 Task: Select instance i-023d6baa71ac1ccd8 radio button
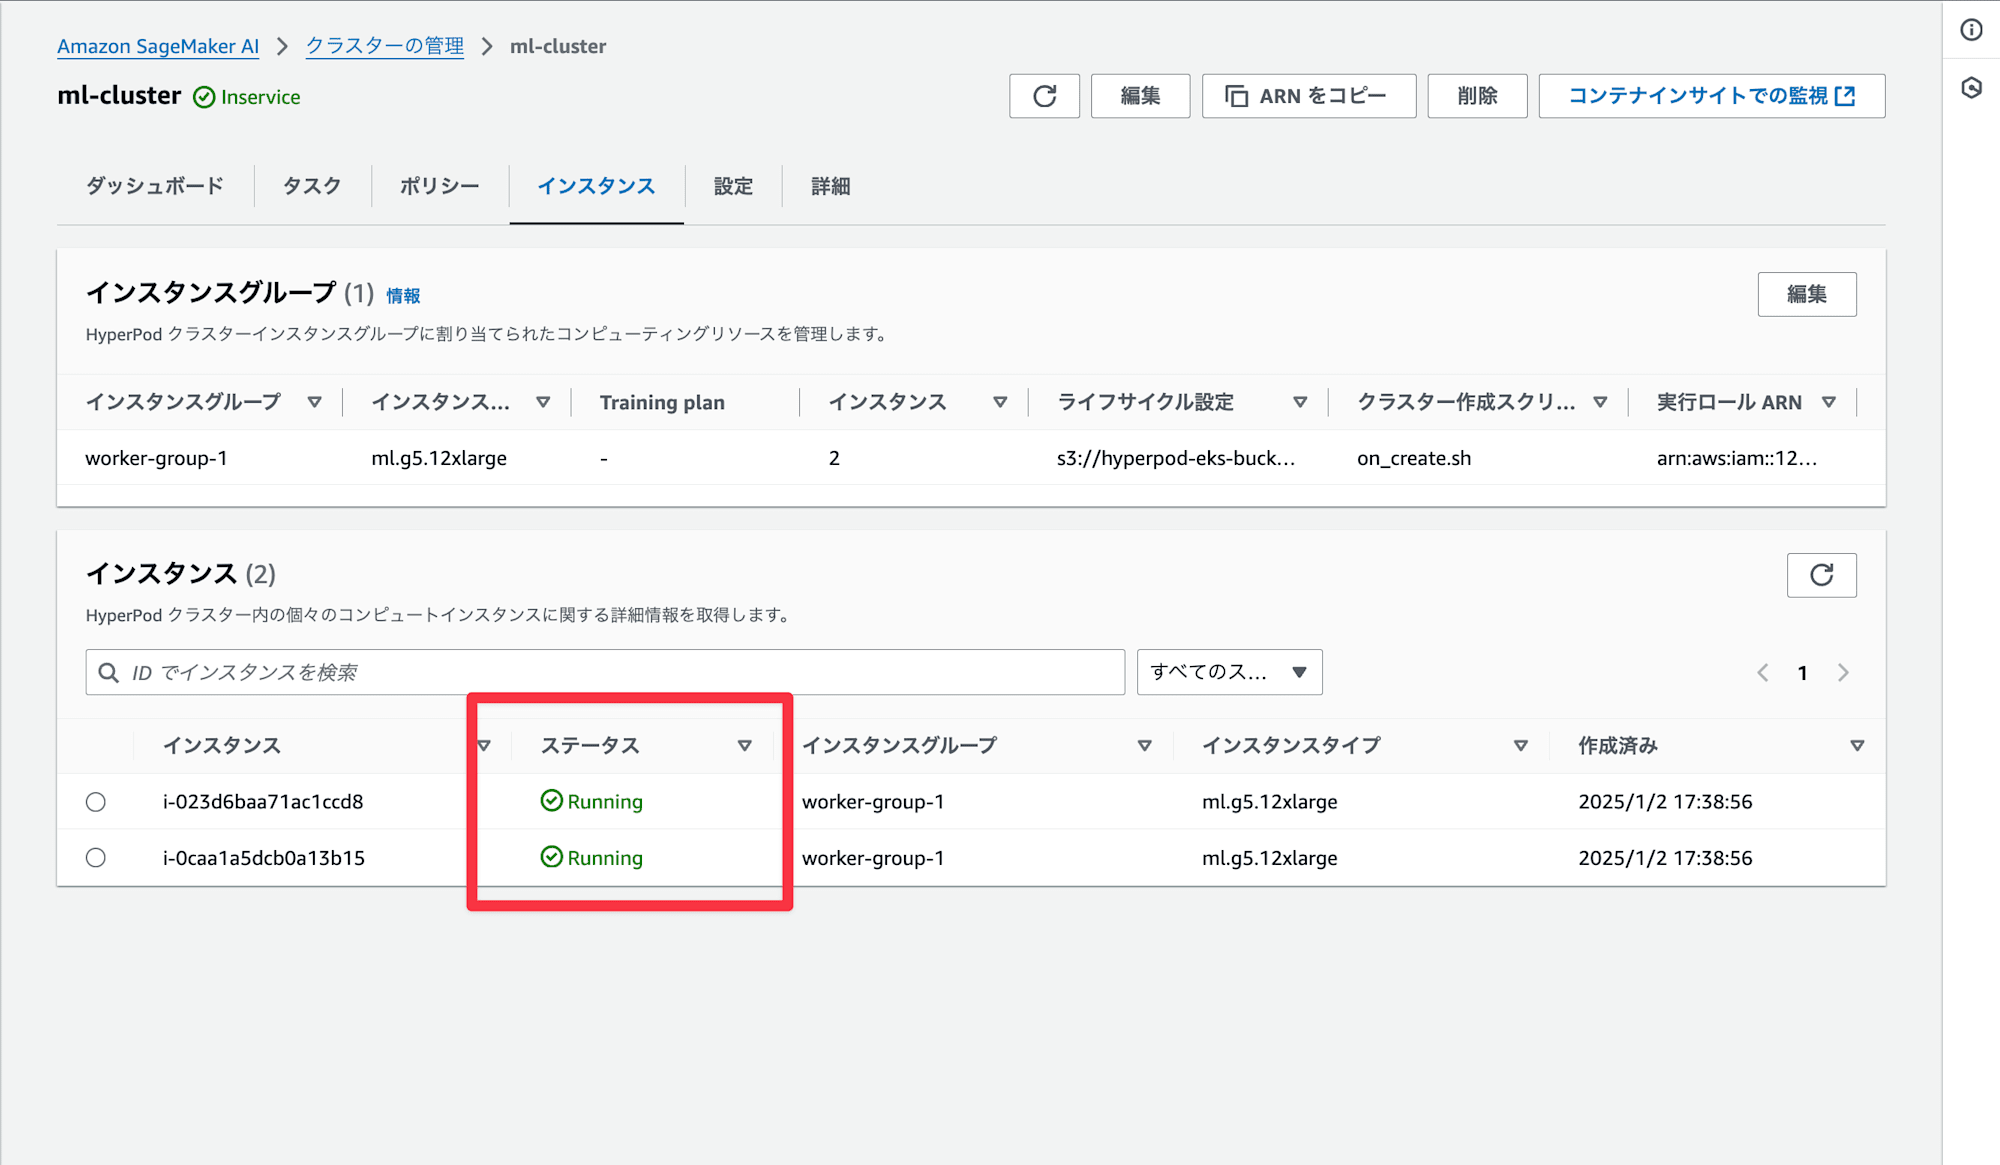tap(96, 802)
